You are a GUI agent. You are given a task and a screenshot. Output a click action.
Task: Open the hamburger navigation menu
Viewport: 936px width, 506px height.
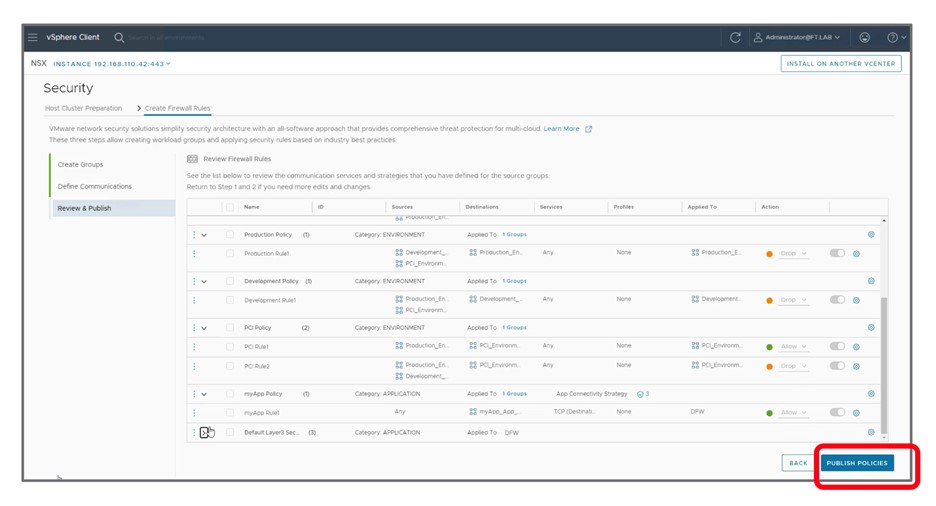pyautogui.click(x=32, y=37)
